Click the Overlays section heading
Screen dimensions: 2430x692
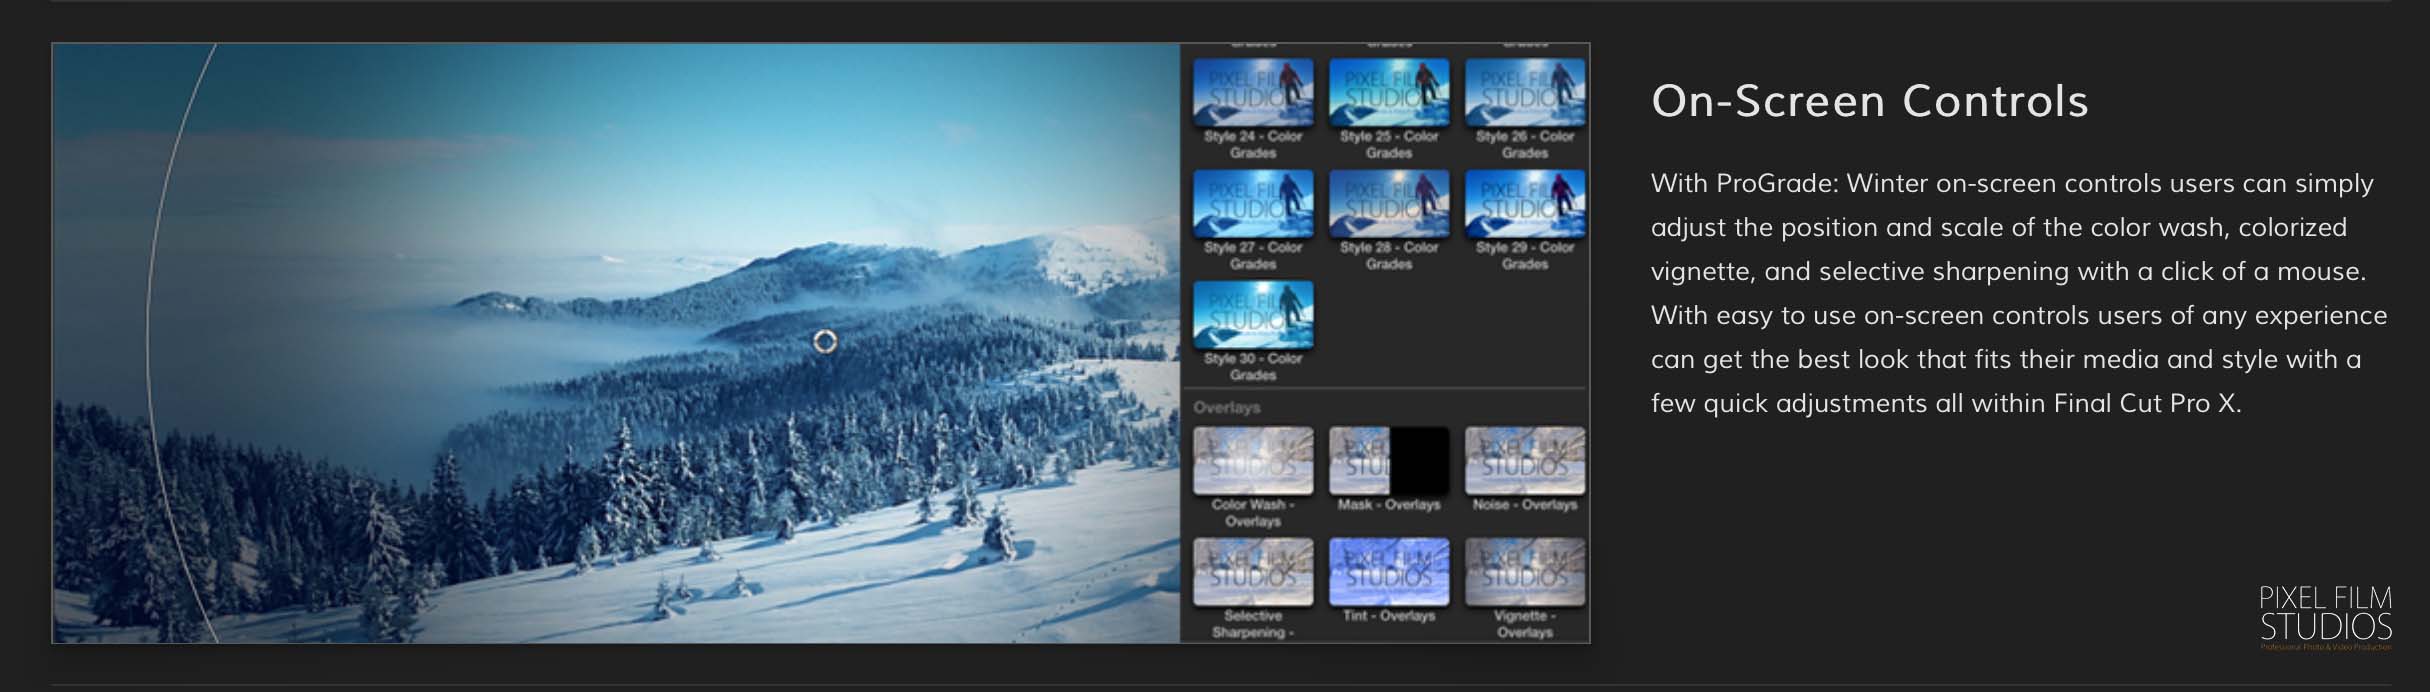[1227, 408]
